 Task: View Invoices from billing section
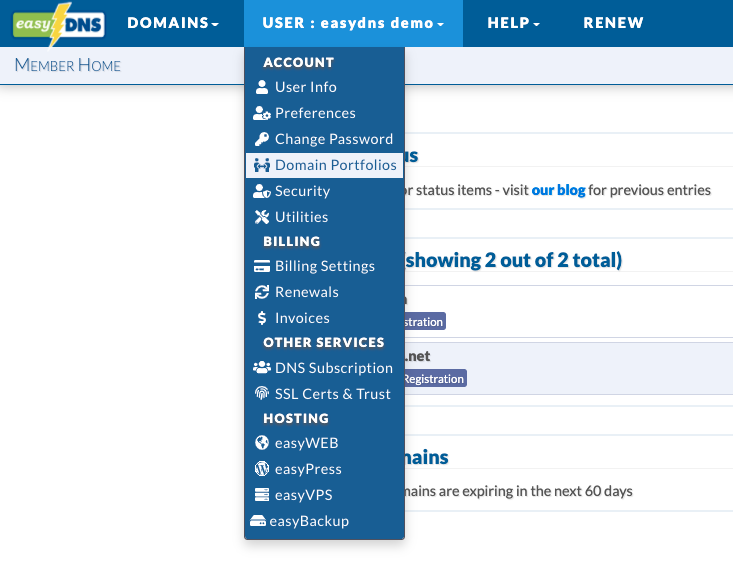pyautogui.click(x=324, y=318)
